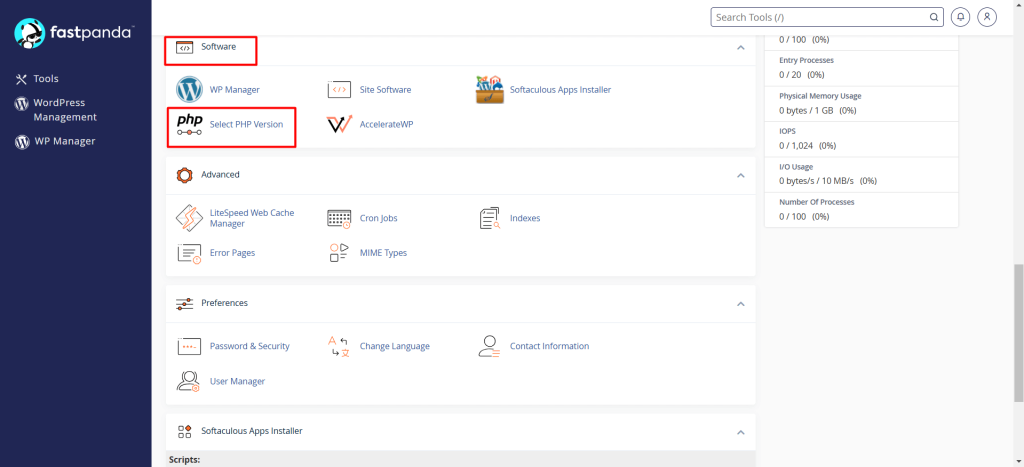The width and height of the screenshot is (1024, 467).
Task: Click the Change Language icon
Action: tap(339, 346)
